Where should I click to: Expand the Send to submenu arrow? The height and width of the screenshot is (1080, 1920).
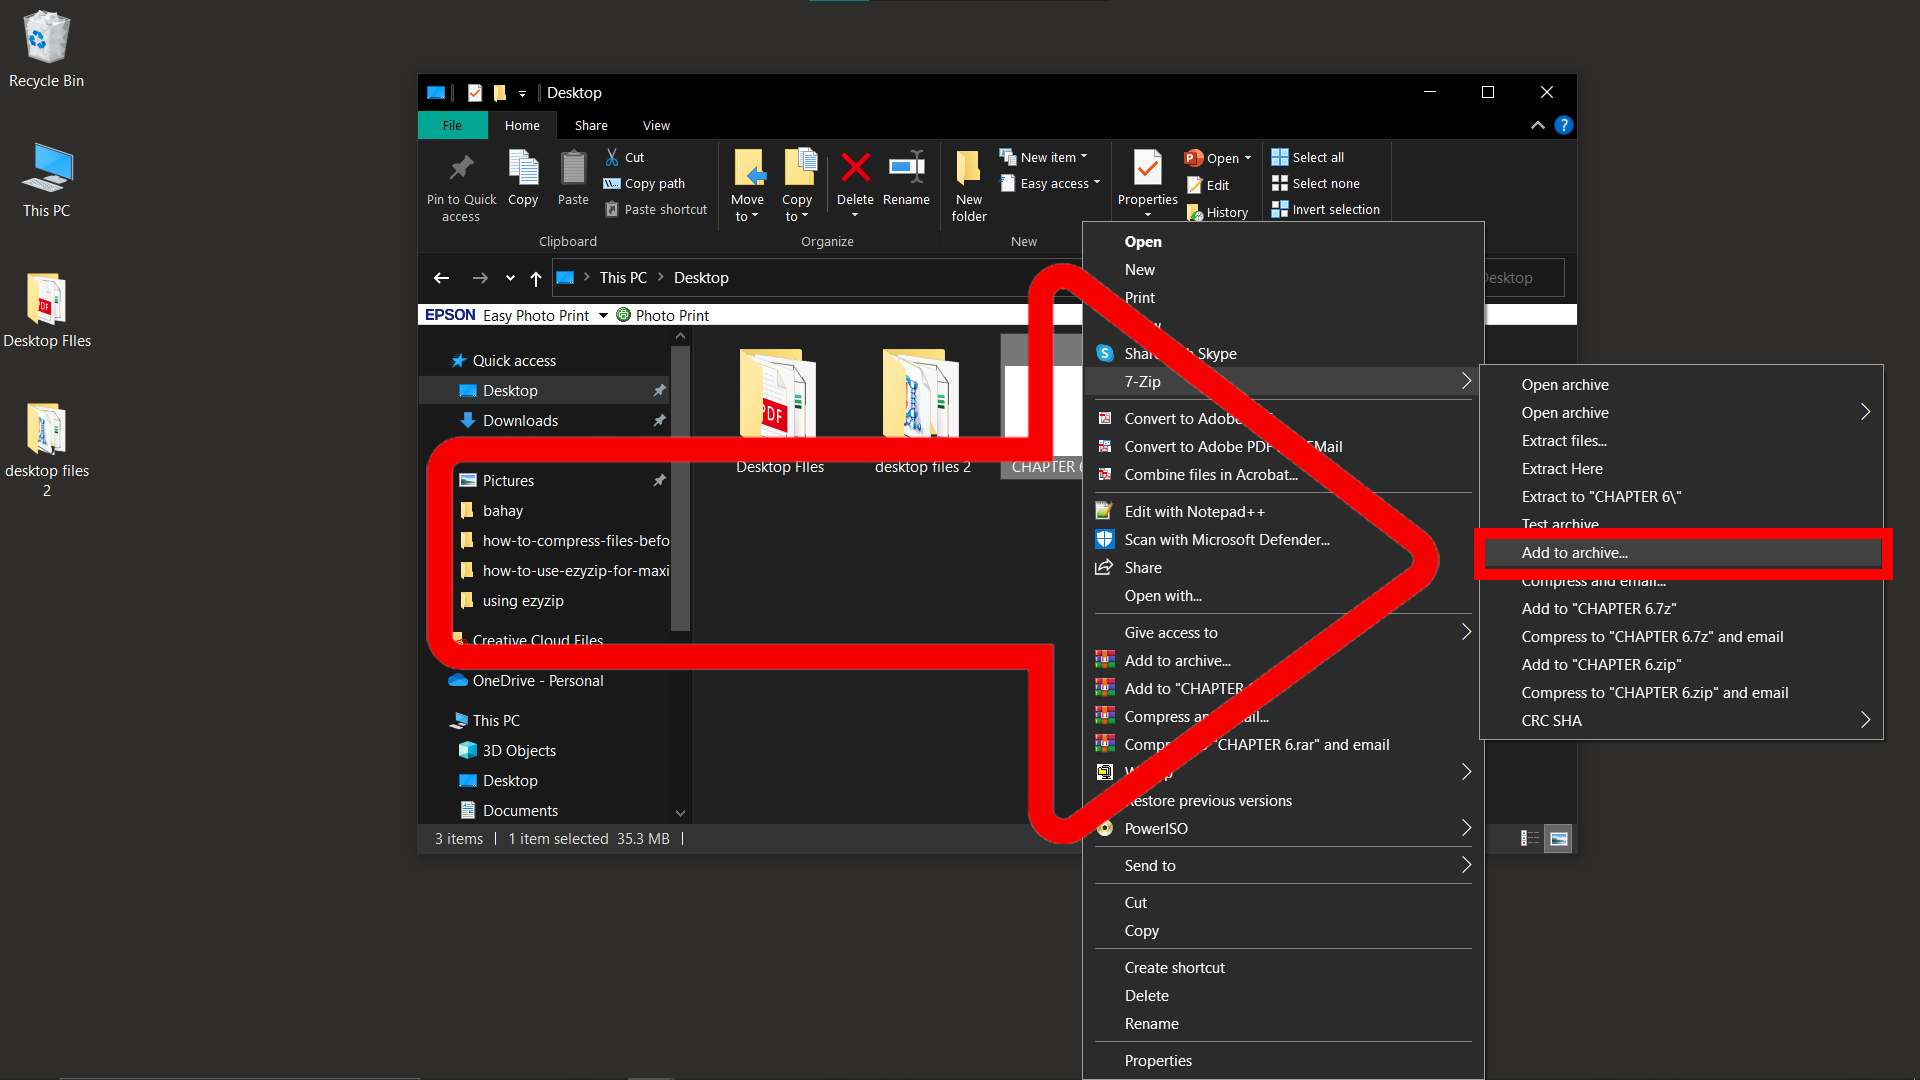coord(1468,865)
